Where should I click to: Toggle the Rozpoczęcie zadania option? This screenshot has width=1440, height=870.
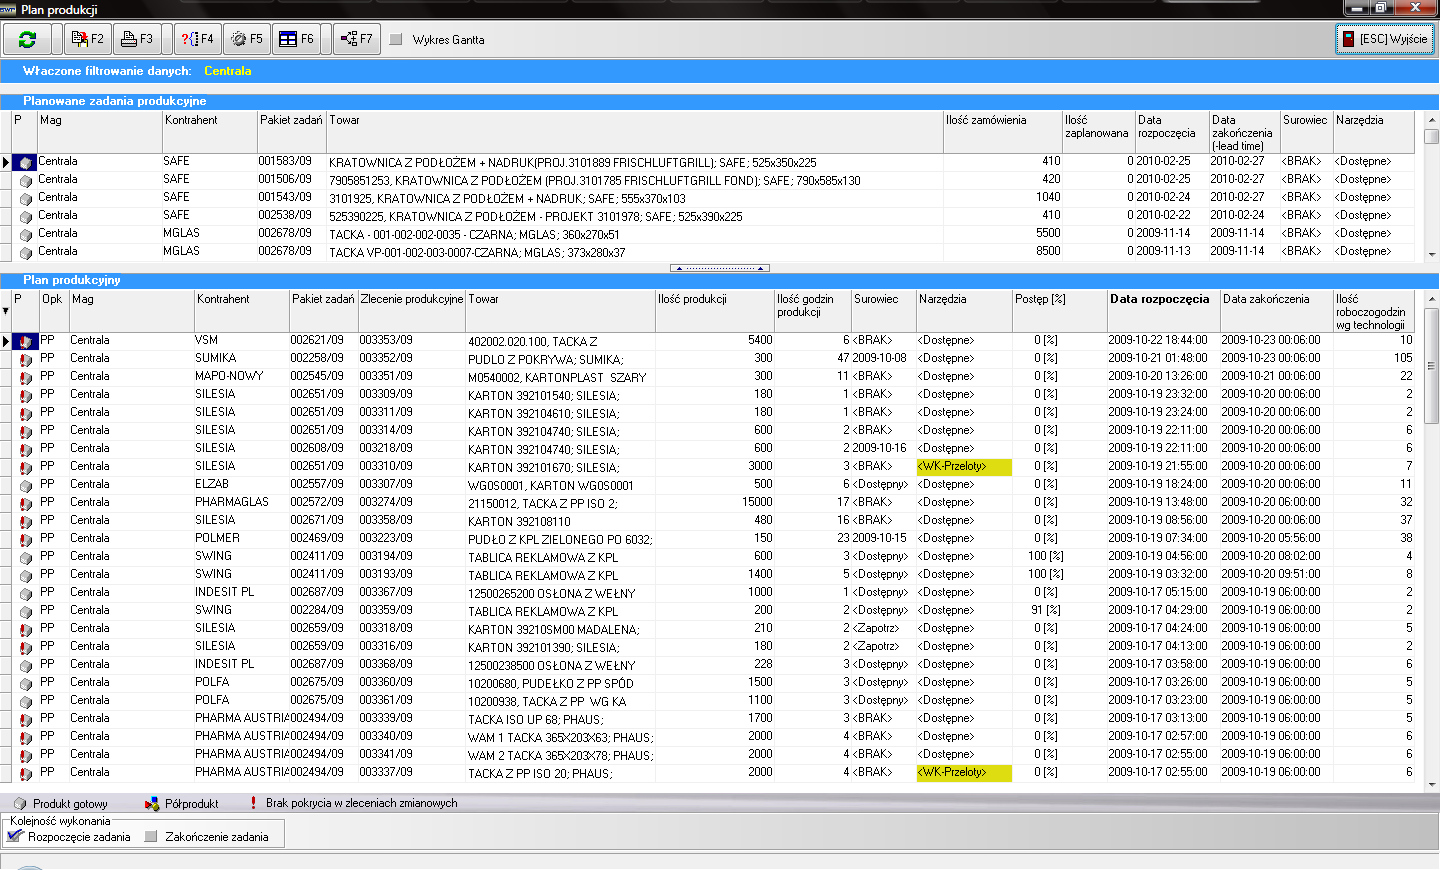coord(15,836)
